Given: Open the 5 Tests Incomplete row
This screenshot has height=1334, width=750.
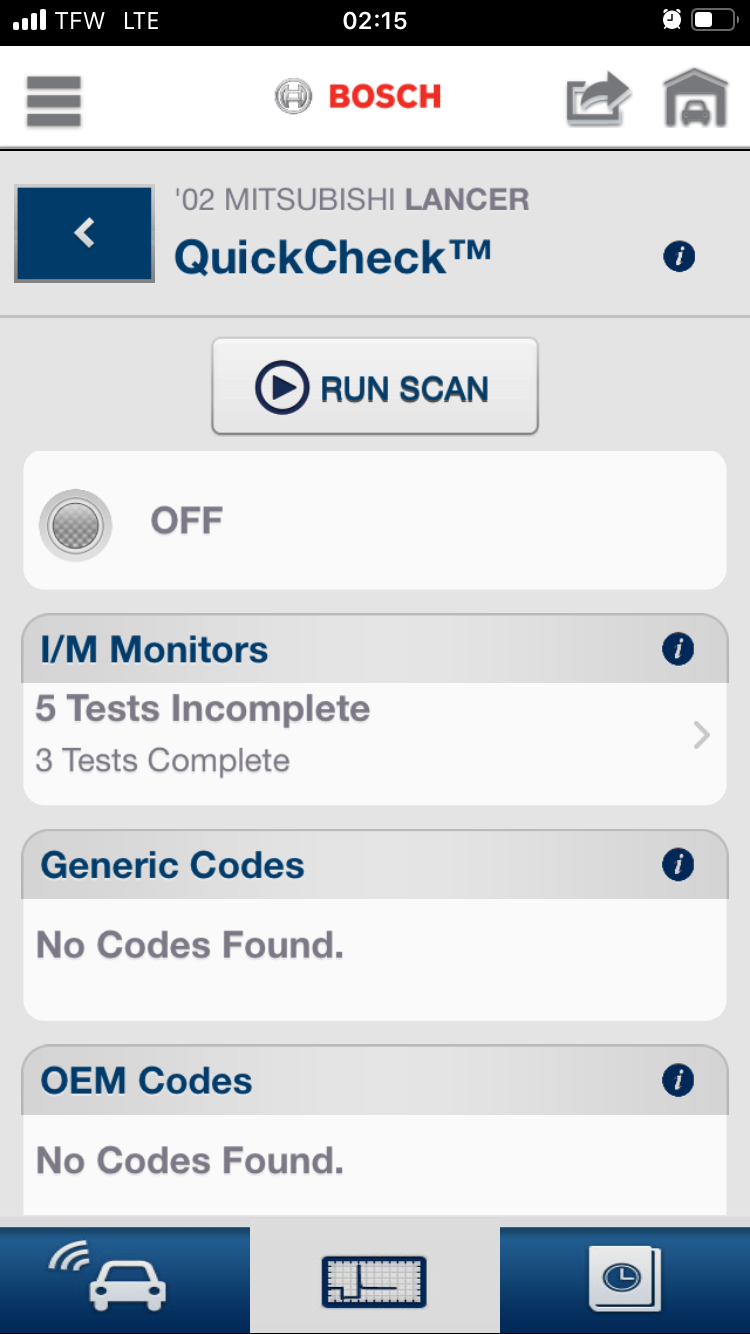Looking at the screenshot, I should pyautogui.click(x=203, y=710).
